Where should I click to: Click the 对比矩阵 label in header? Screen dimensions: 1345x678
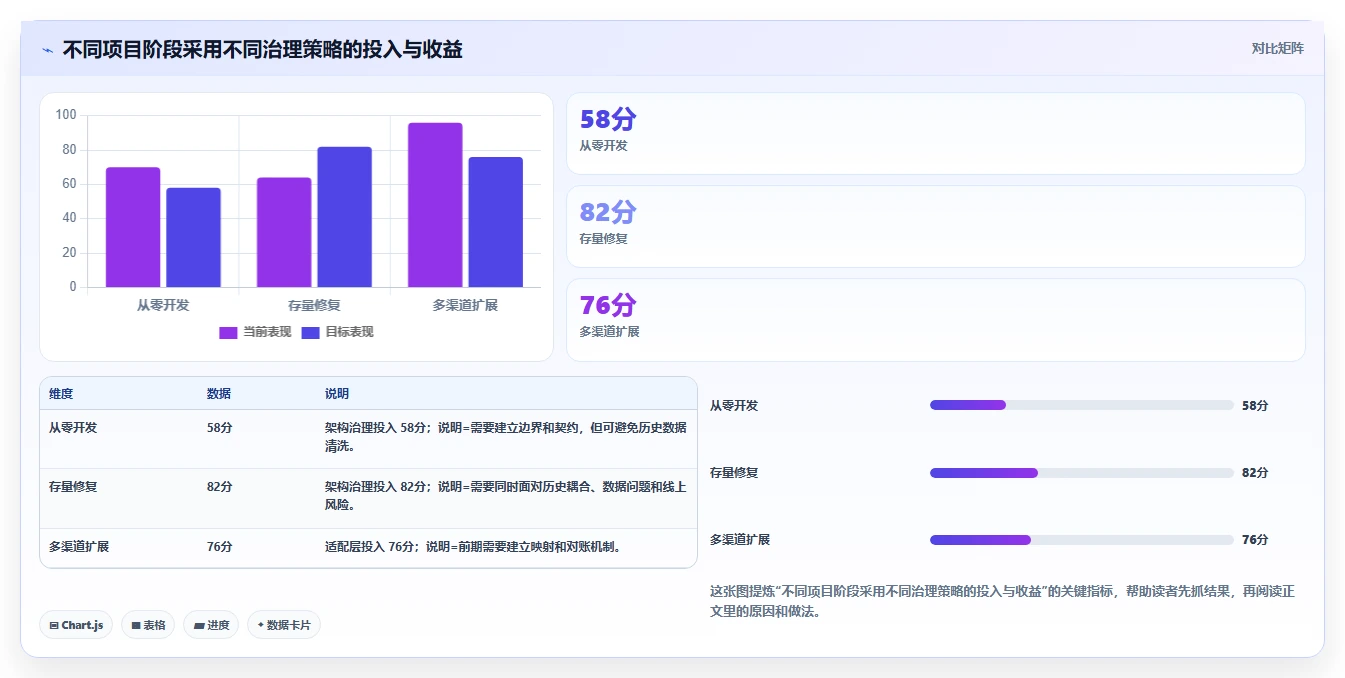pos(1277,48)
